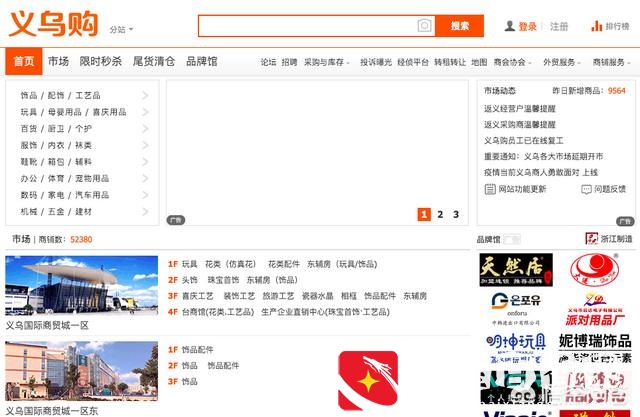
Task: Expand 玩具 / 母婴用品 / 喜庆用品 arrow
Action: click(145, 112)
